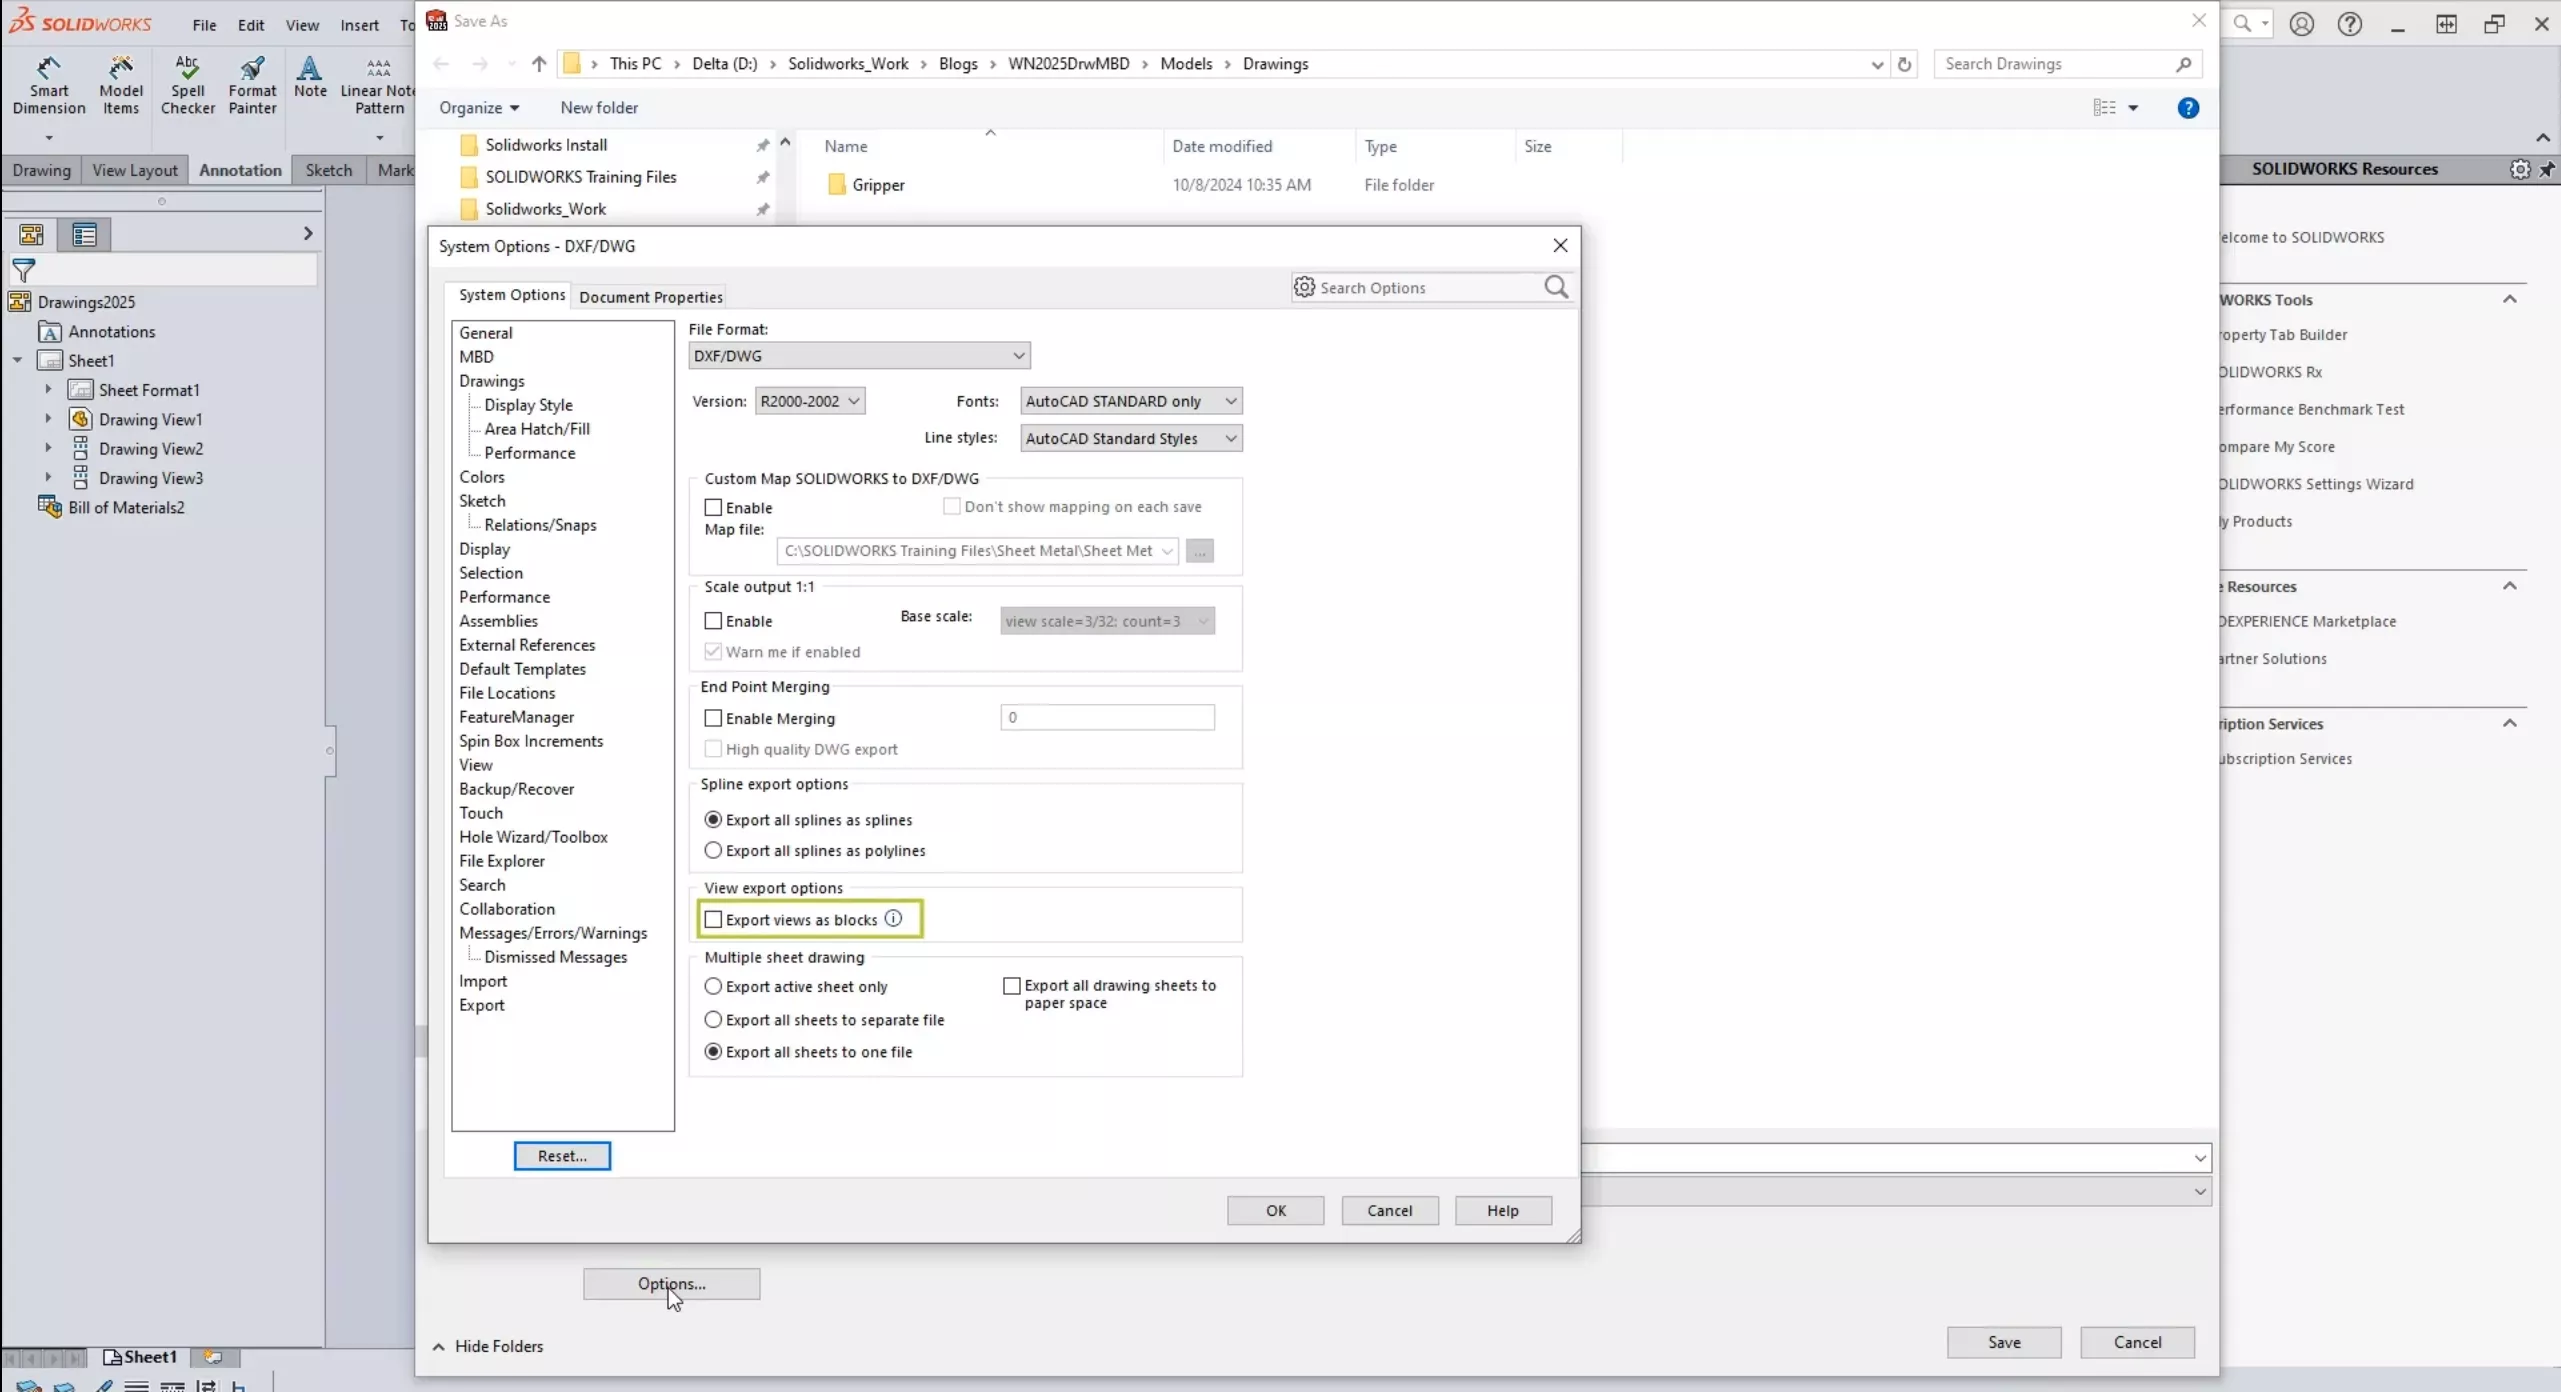Screen dimensions: 2561x1392
Task: Click the Help button in dialog
Action: pyautogui.click(x=1502, y=1210)
